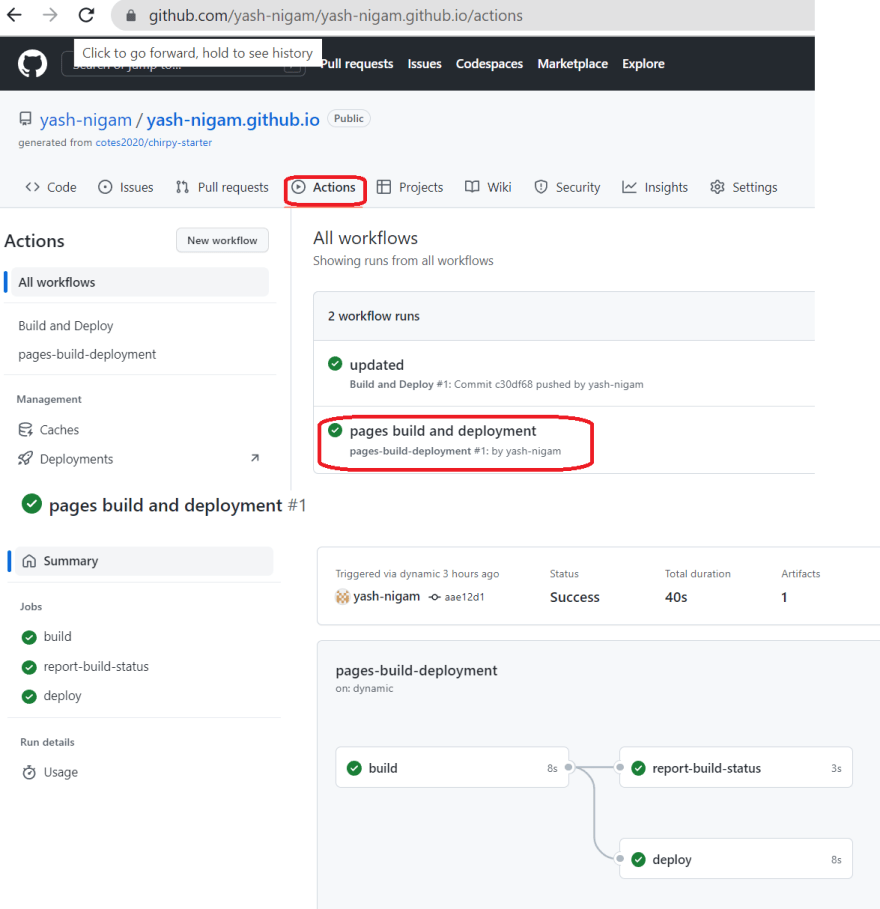880x909 pixels.
Task: Click the green check in report-build-status graph node
Action: [638, 768]
